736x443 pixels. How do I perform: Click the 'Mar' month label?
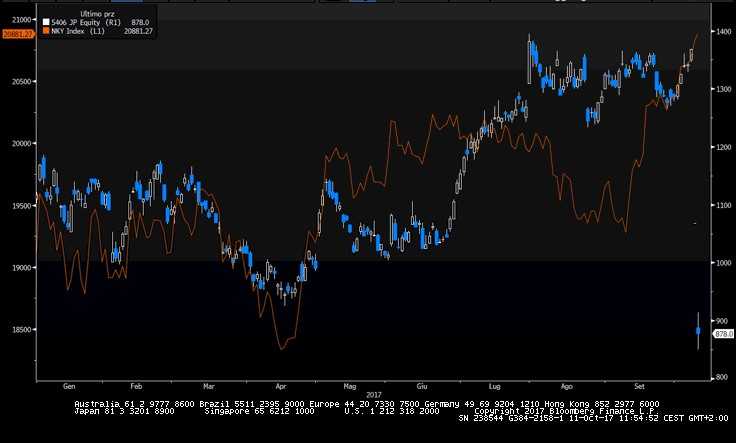click(209, 386)
